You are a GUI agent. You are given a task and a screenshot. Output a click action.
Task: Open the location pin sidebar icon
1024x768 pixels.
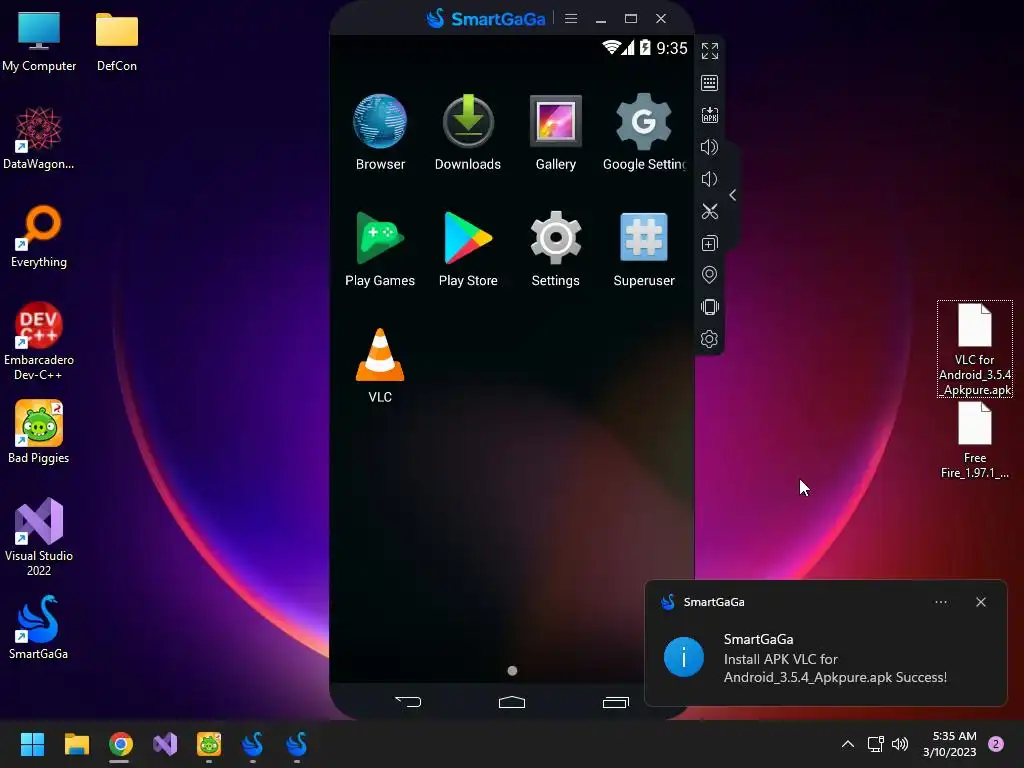(x=710, y=275)
